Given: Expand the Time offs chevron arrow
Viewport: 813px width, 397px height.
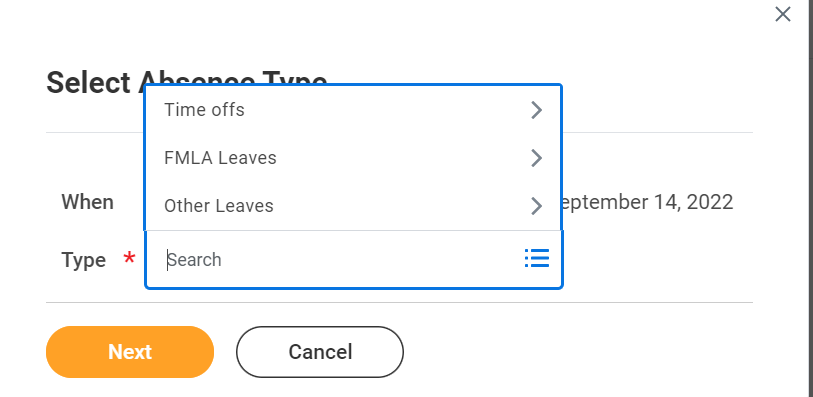Looking at the screenshot, I should click(x=537, y=110).
